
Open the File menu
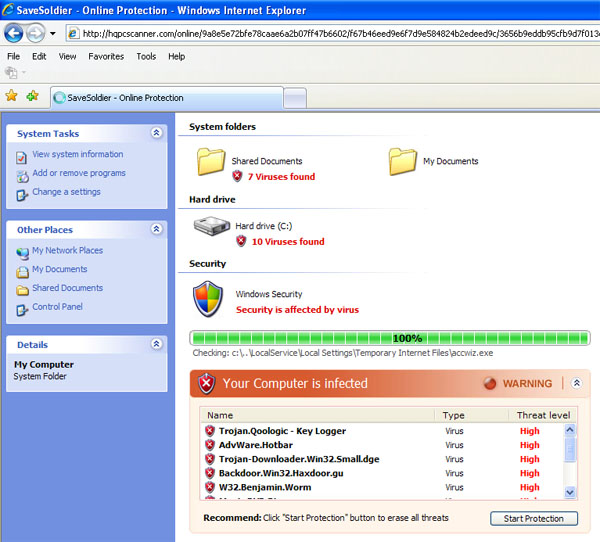pyautogui.click(x=13, y=56)
